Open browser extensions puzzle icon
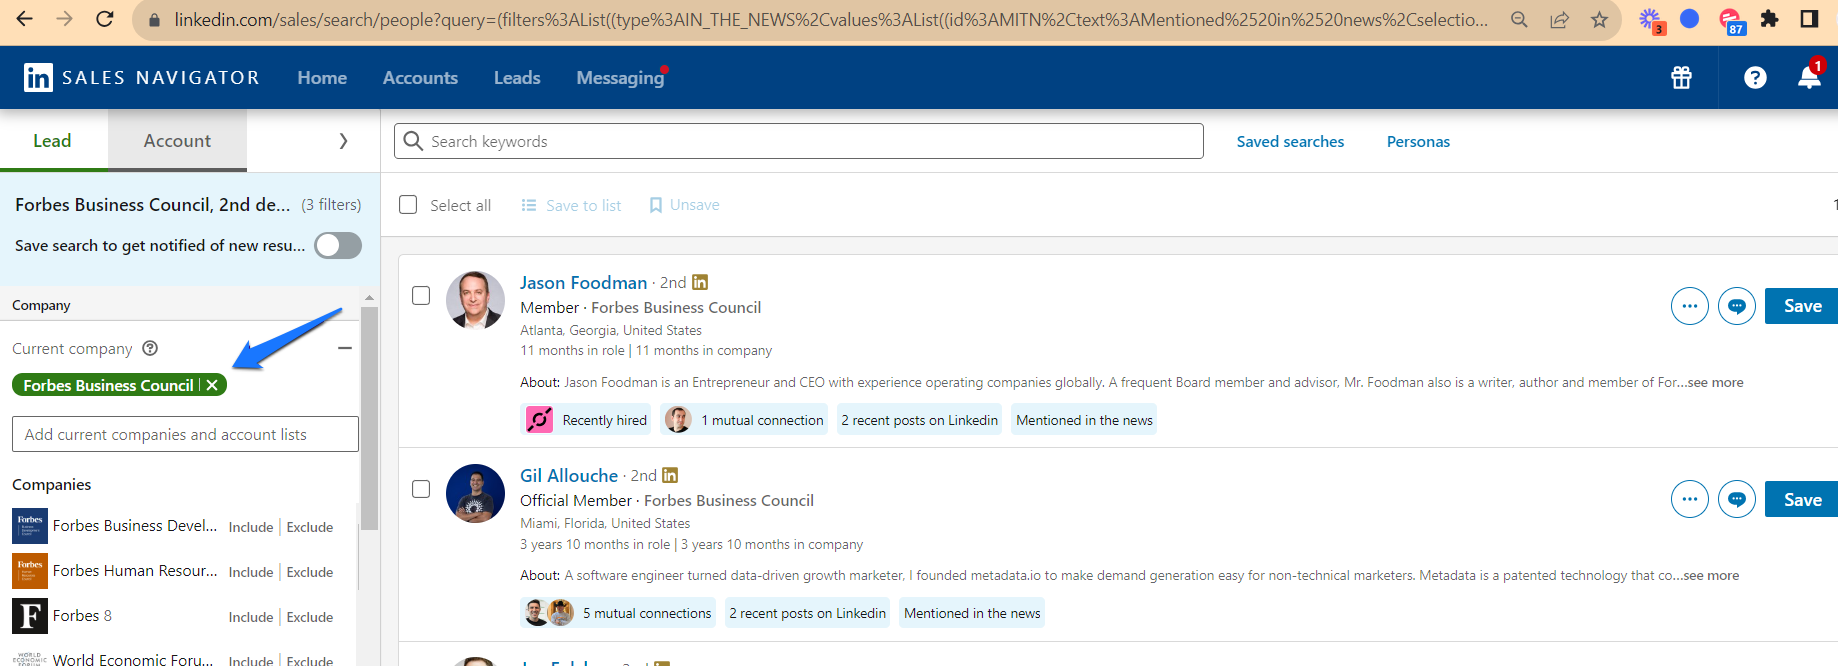 [x=1769, y=19]
